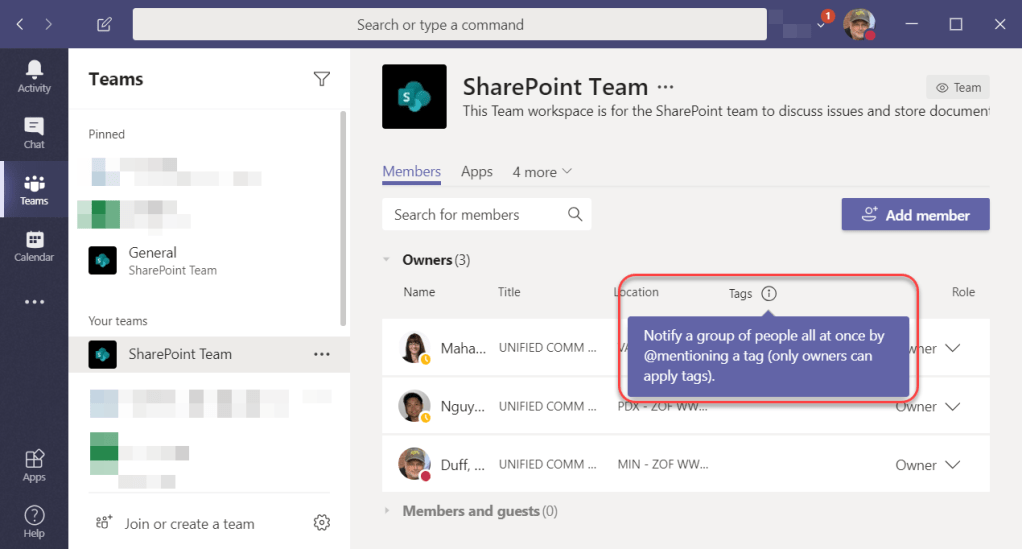Open the role dropdown for Duff
The image size is (1022, 549).
pyautogui.click(x=953, y=464)
